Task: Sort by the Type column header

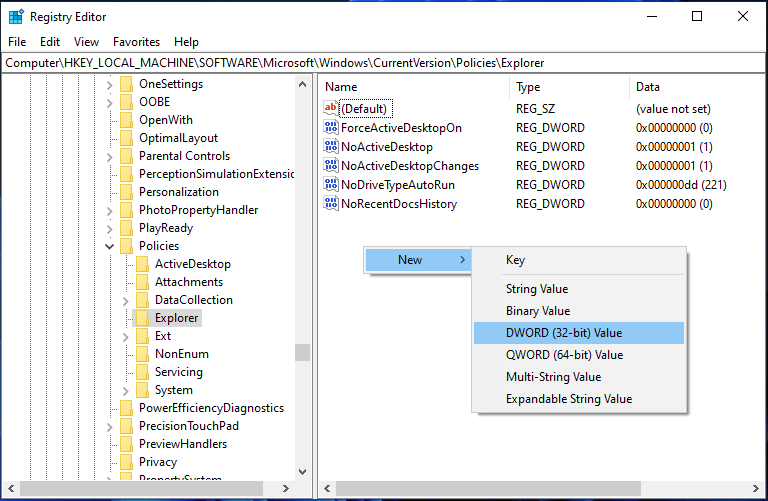Action: click(570, 87)
